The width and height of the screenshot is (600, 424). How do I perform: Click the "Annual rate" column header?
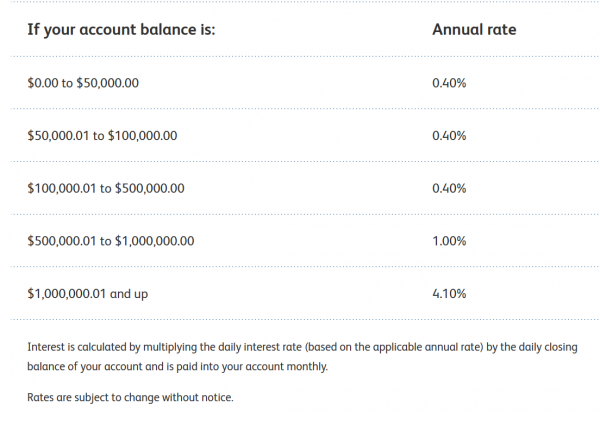tap(474, 30)
